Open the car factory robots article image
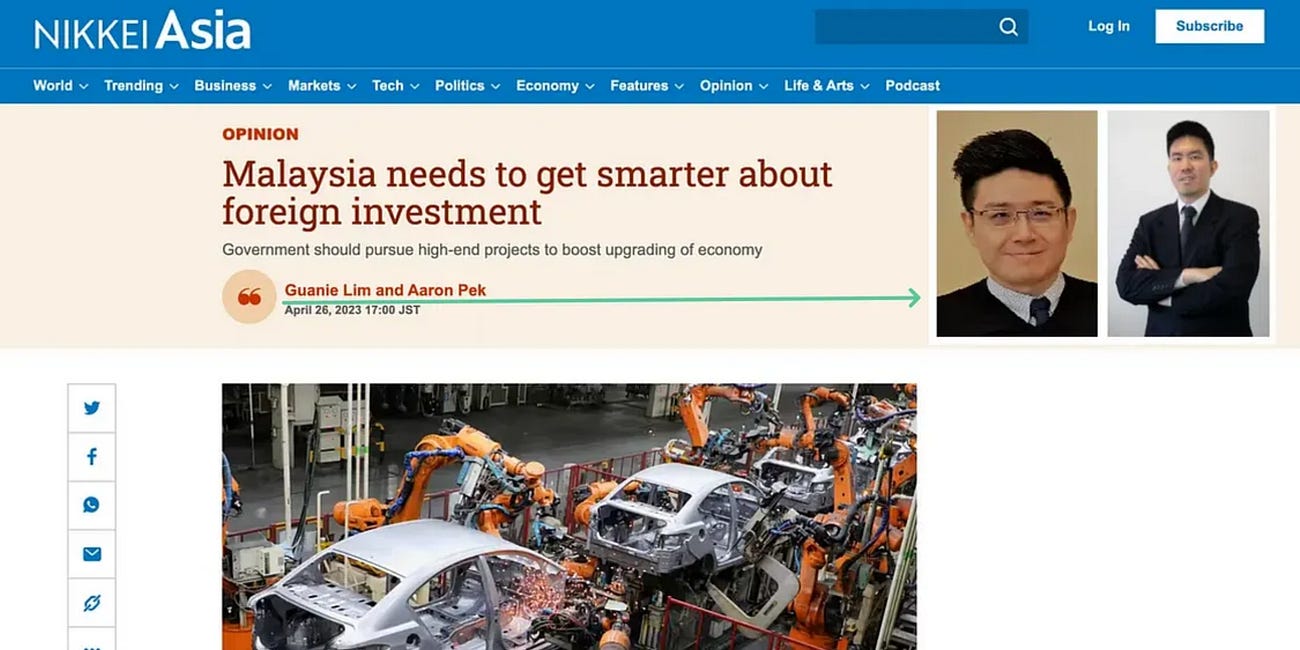The height and width of the screenshot is (650, 1300). pos(569,517)
